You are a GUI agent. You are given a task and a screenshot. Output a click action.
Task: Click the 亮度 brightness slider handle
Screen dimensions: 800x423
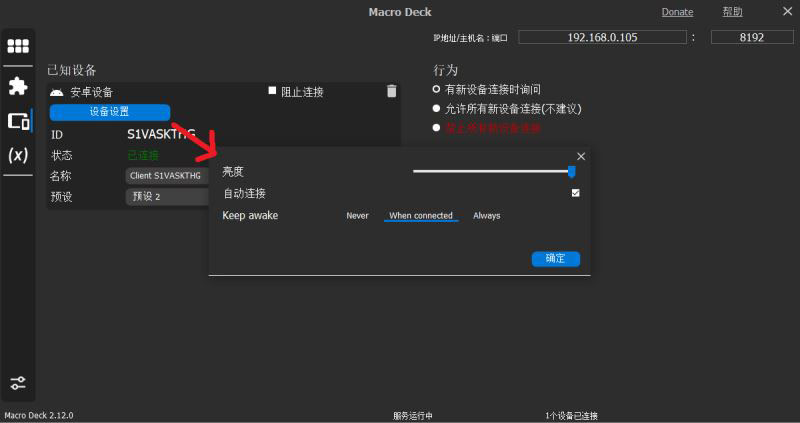[x=571, y=171]
